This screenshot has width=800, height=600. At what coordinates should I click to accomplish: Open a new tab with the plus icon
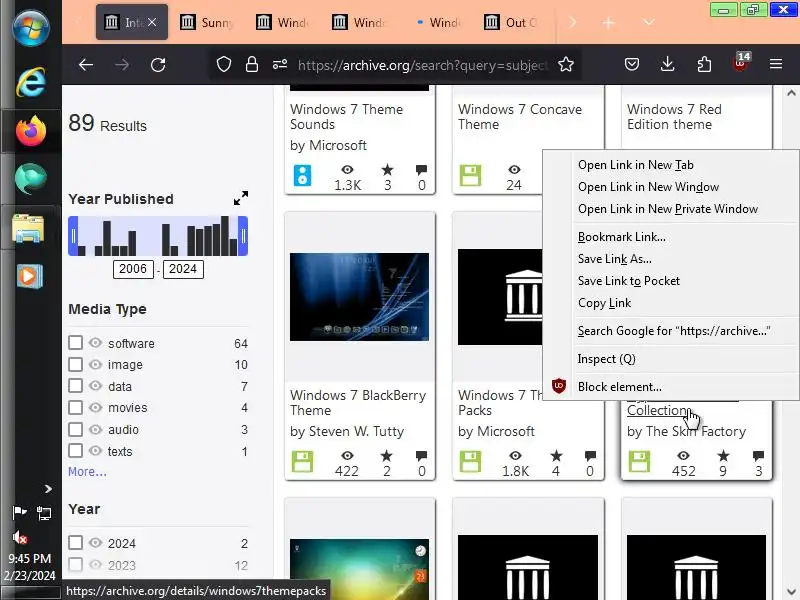(608, 22)
